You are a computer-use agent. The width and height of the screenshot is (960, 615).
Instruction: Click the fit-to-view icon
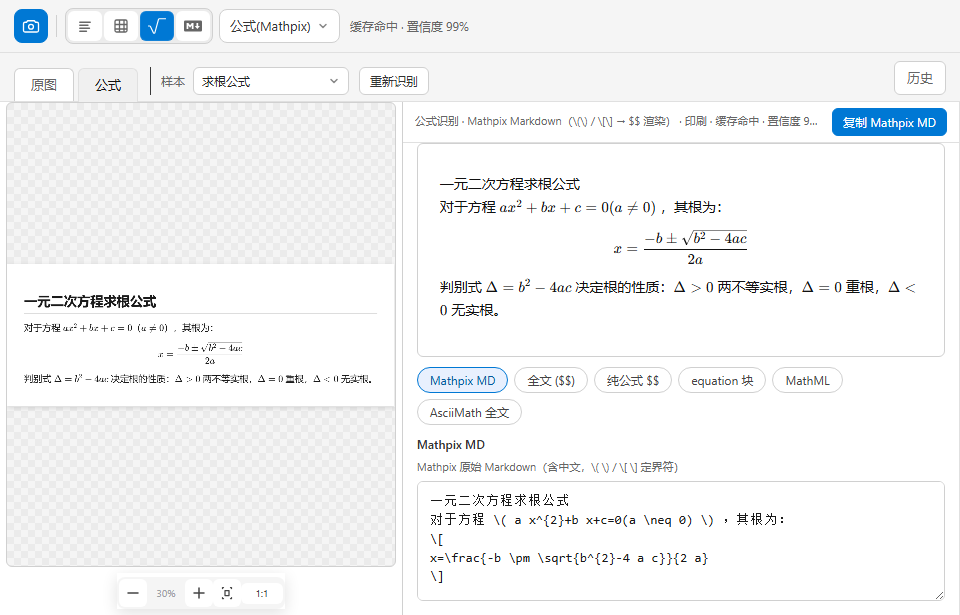pyautogui.click(x=227, y=593)
